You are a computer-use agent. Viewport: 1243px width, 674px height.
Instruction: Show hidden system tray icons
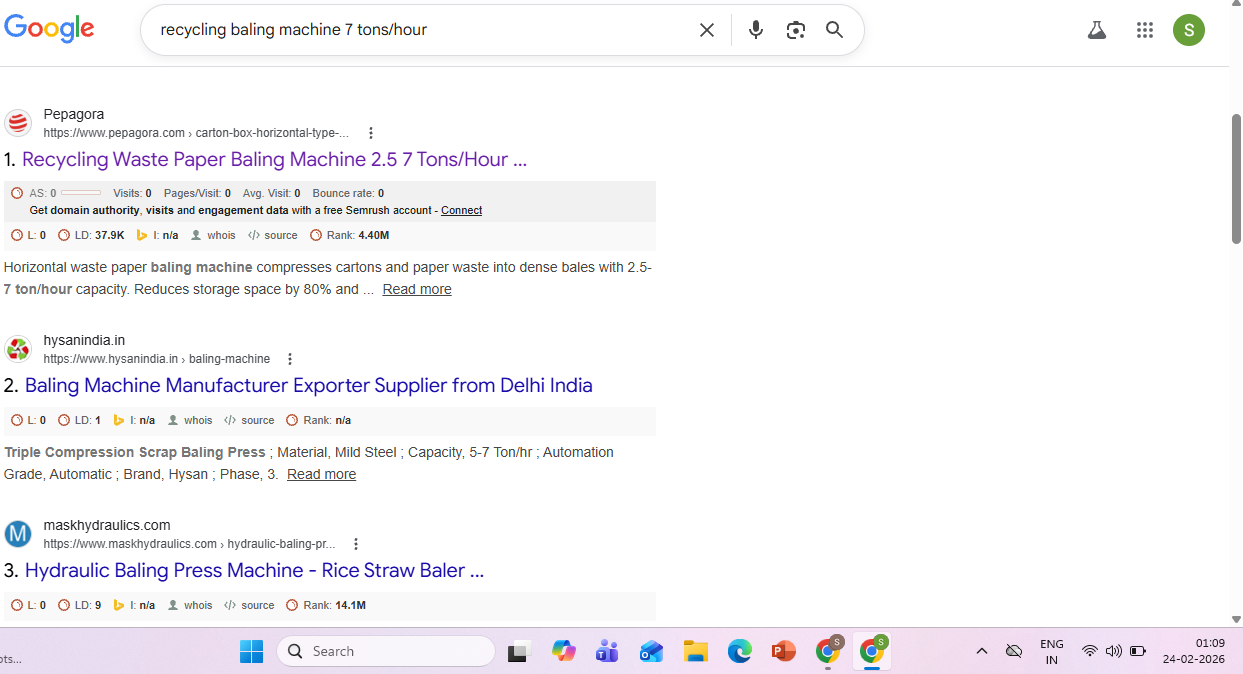tap(982, 651)
